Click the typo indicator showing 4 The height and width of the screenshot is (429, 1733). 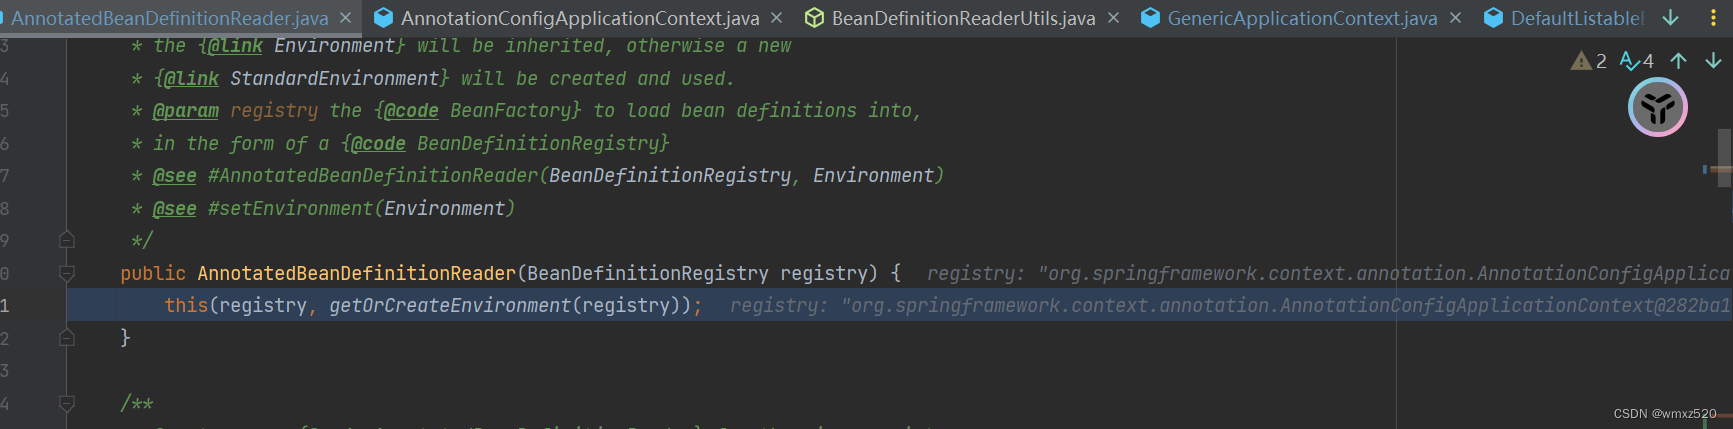tap(1636, 61)
